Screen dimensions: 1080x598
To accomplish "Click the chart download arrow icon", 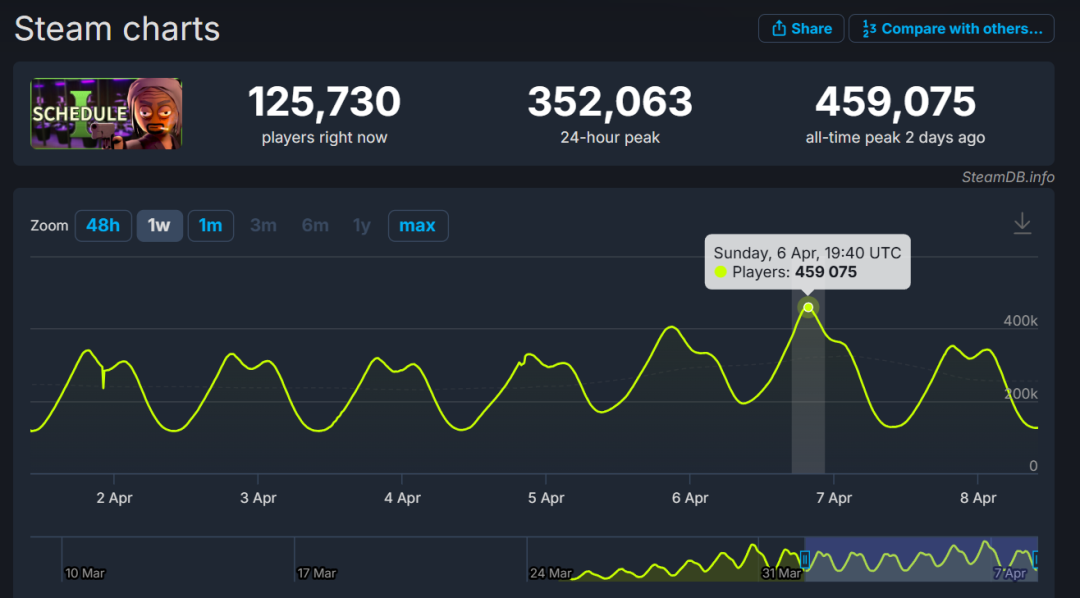I will 1022,224.
